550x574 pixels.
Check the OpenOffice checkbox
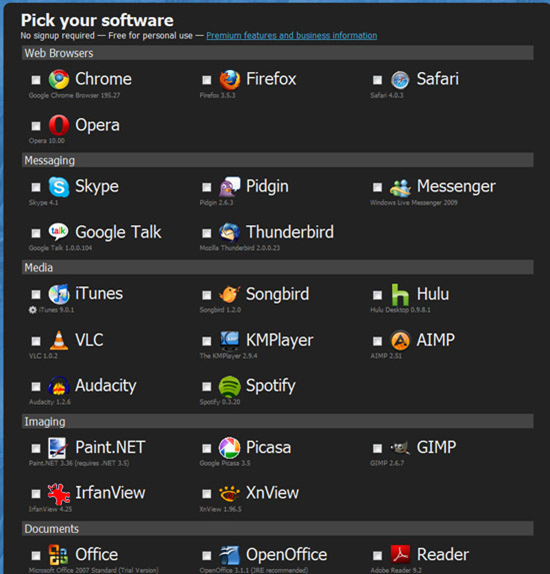point(207,555)
